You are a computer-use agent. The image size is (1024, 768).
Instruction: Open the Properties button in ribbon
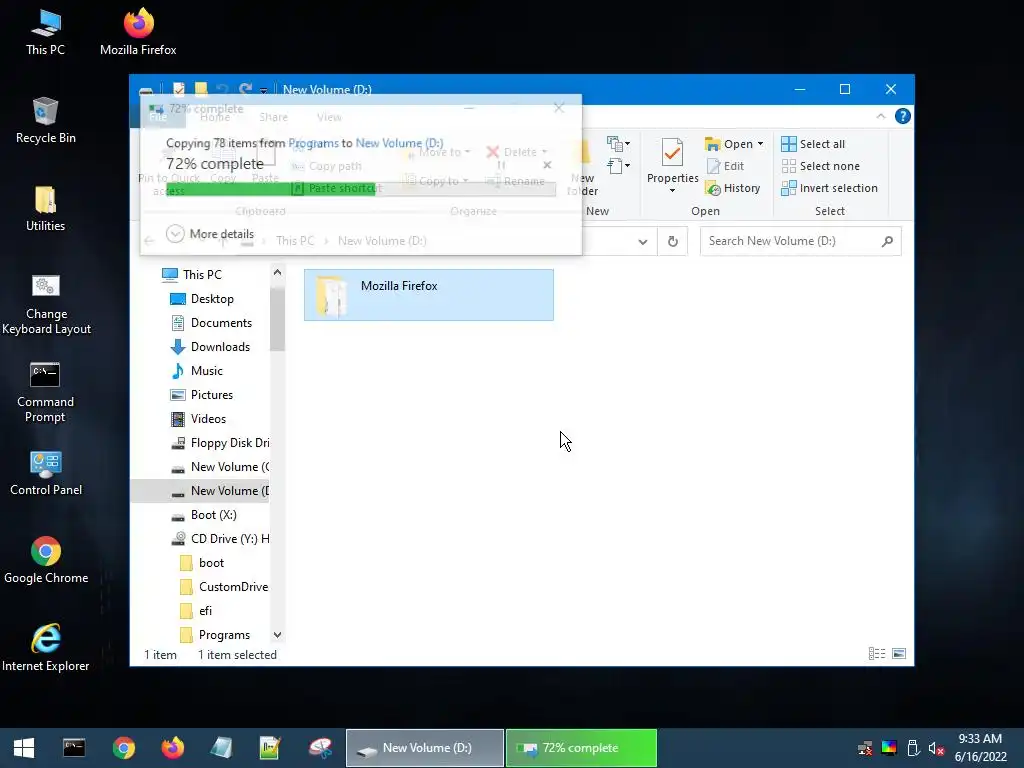pos(672,161)
